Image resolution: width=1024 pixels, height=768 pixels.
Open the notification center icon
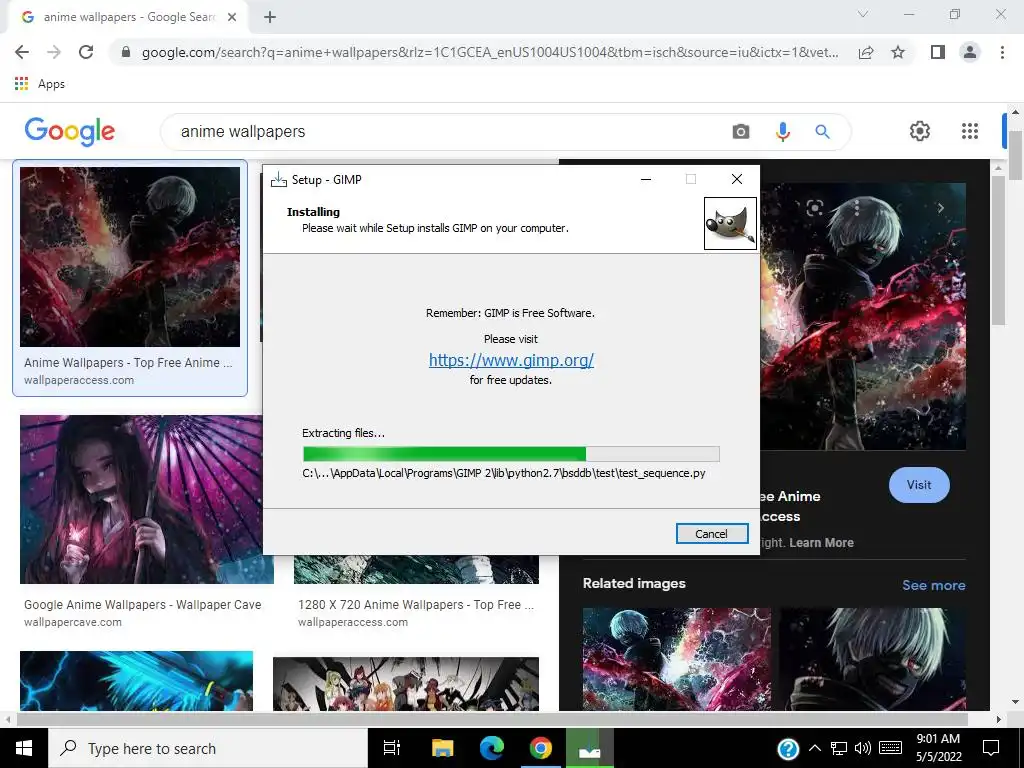click(991, 748)
